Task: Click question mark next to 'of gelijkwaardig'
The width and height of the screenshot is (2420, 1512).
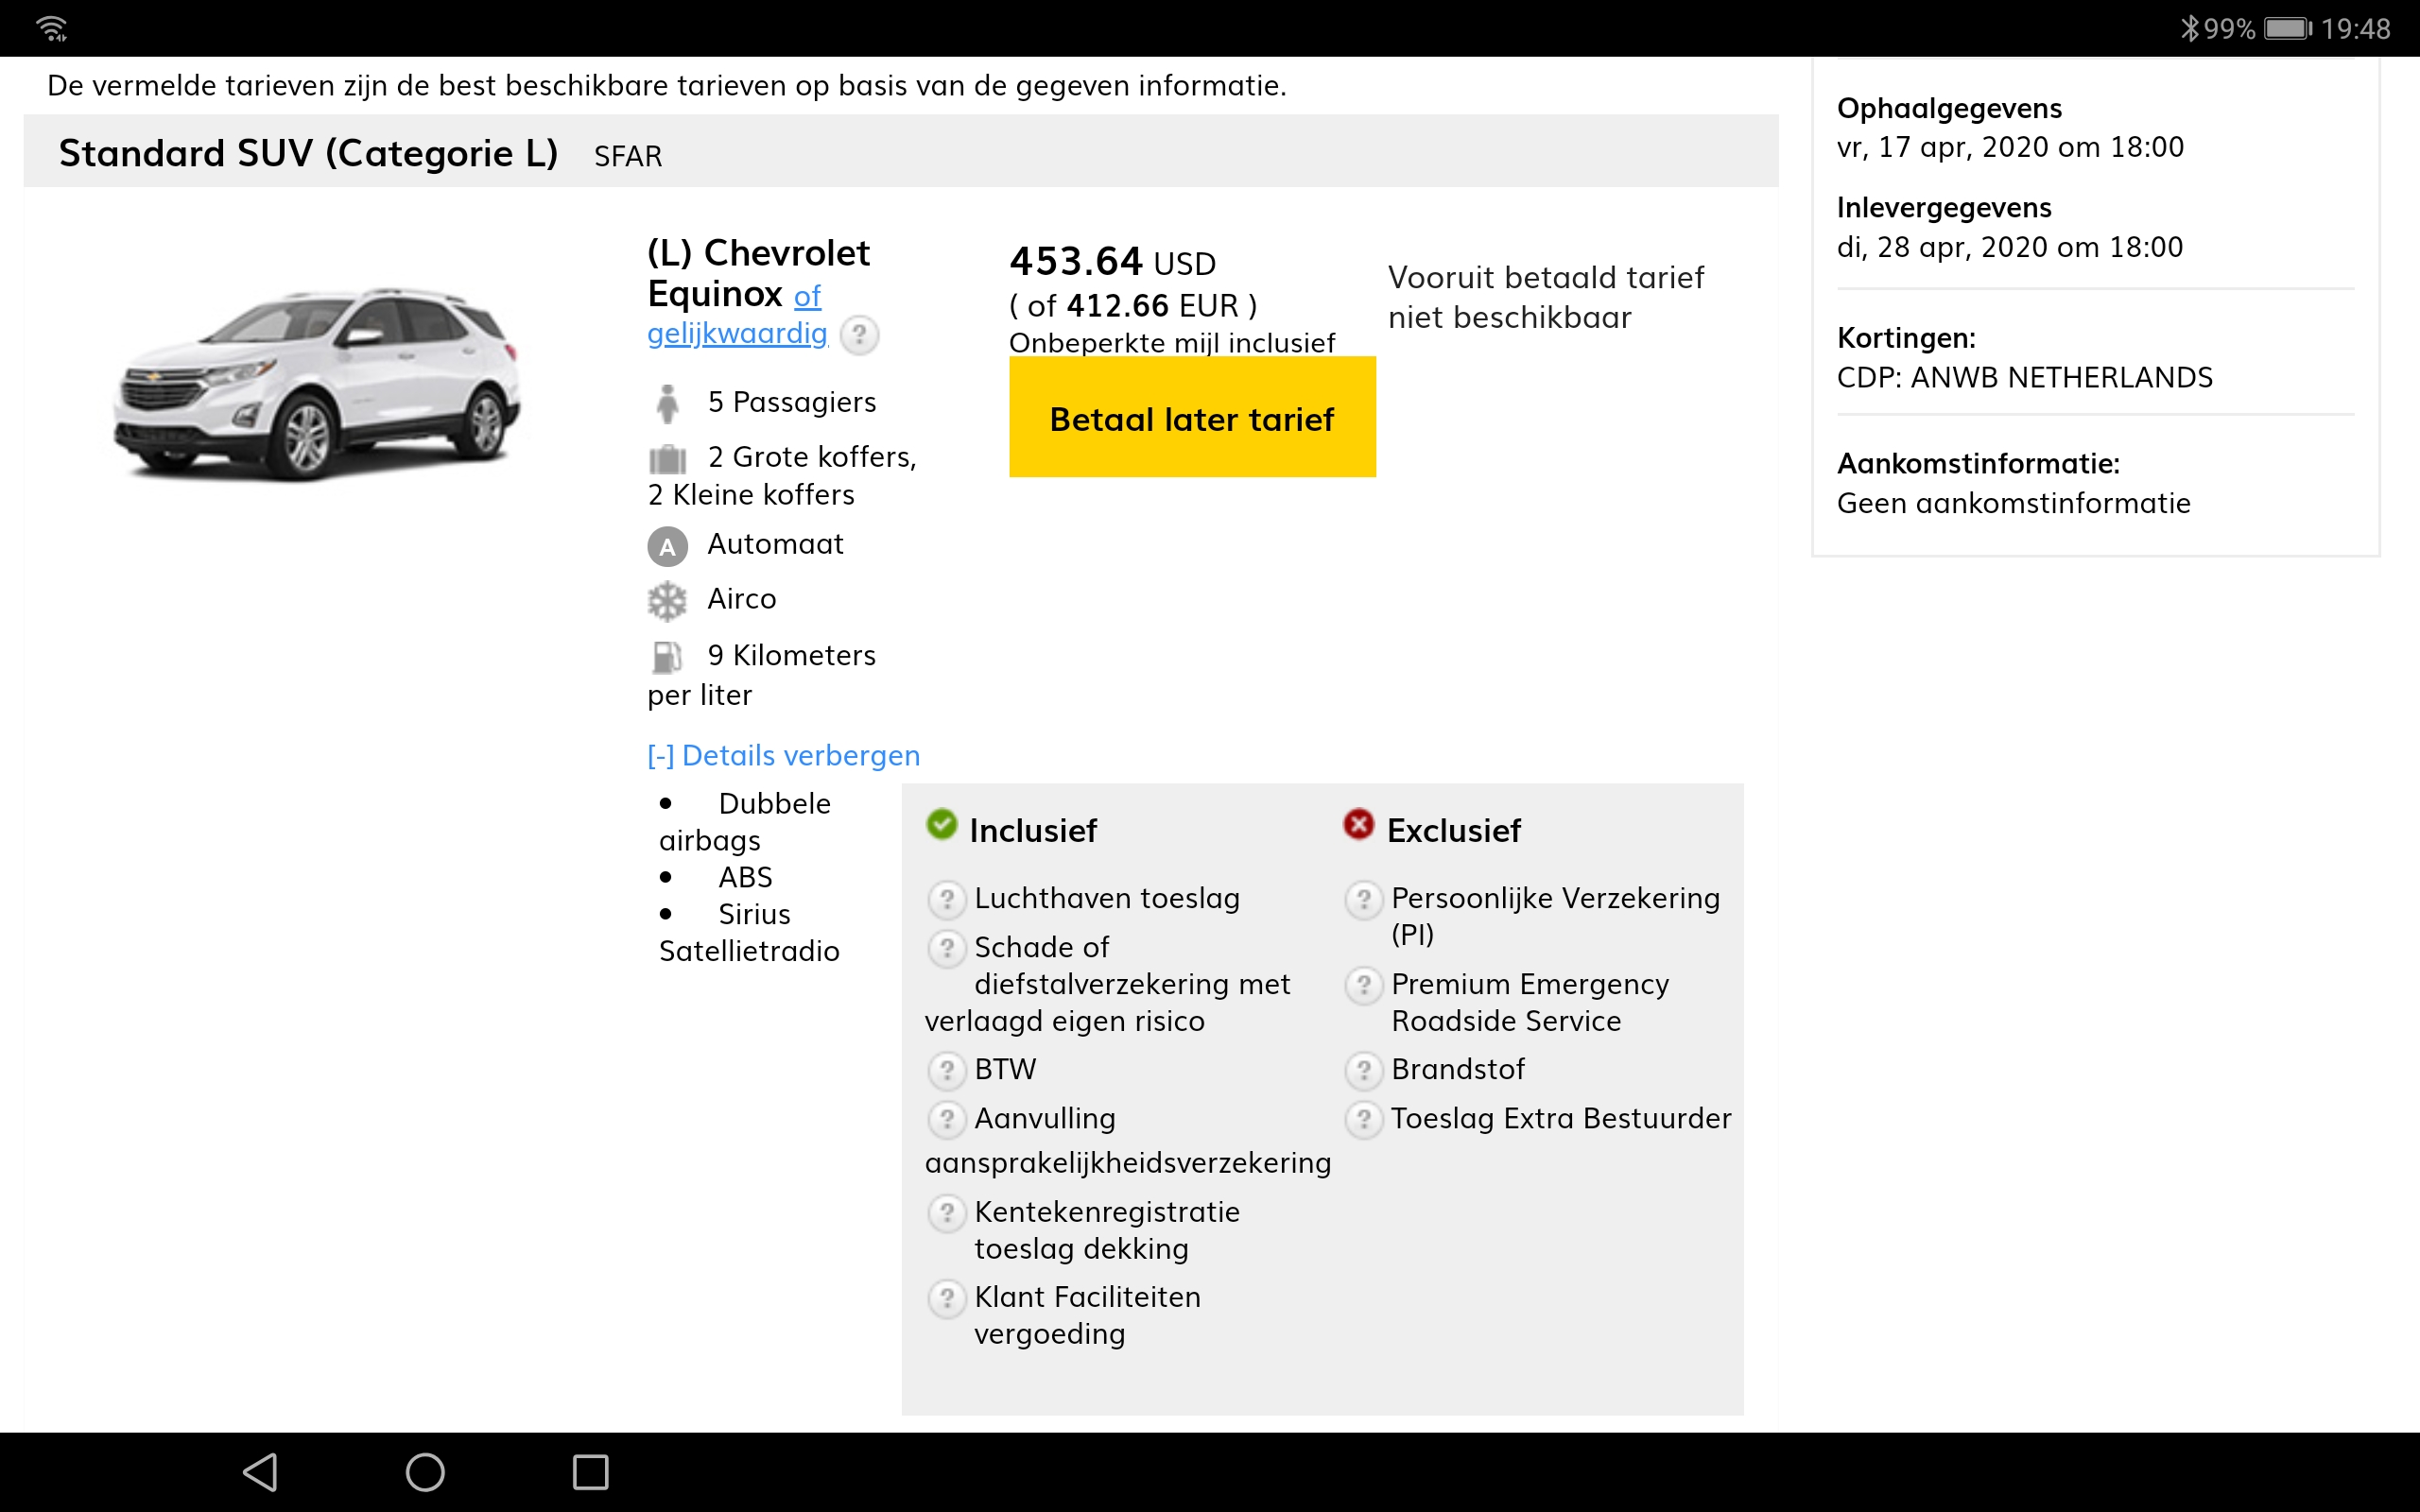Action: [859, 335]
